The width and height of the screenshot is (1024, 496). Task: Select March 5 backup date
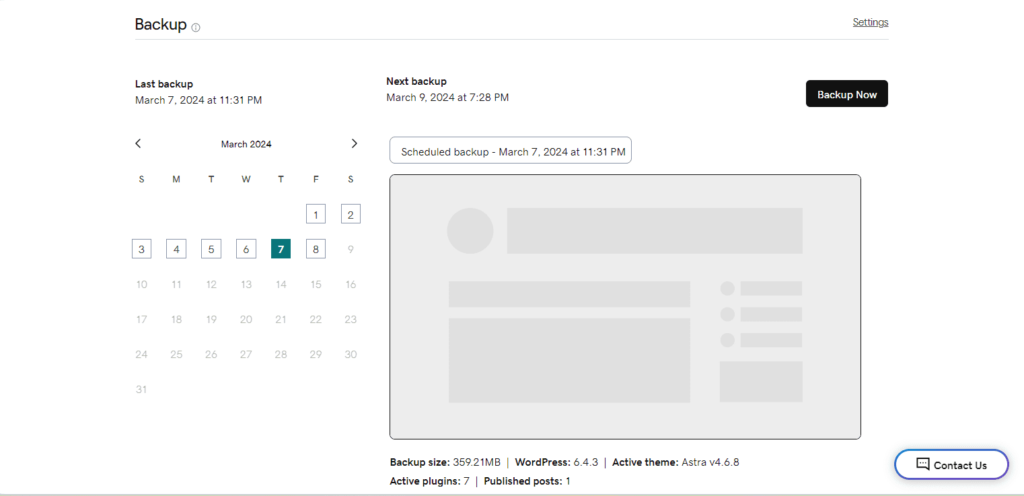[211, 249]
